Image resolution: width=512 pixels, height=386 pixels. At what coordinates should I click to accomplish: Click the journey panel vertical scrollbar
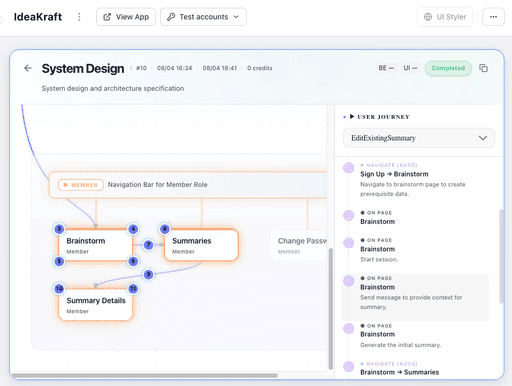pyautogui.click(x=501, y=256)
